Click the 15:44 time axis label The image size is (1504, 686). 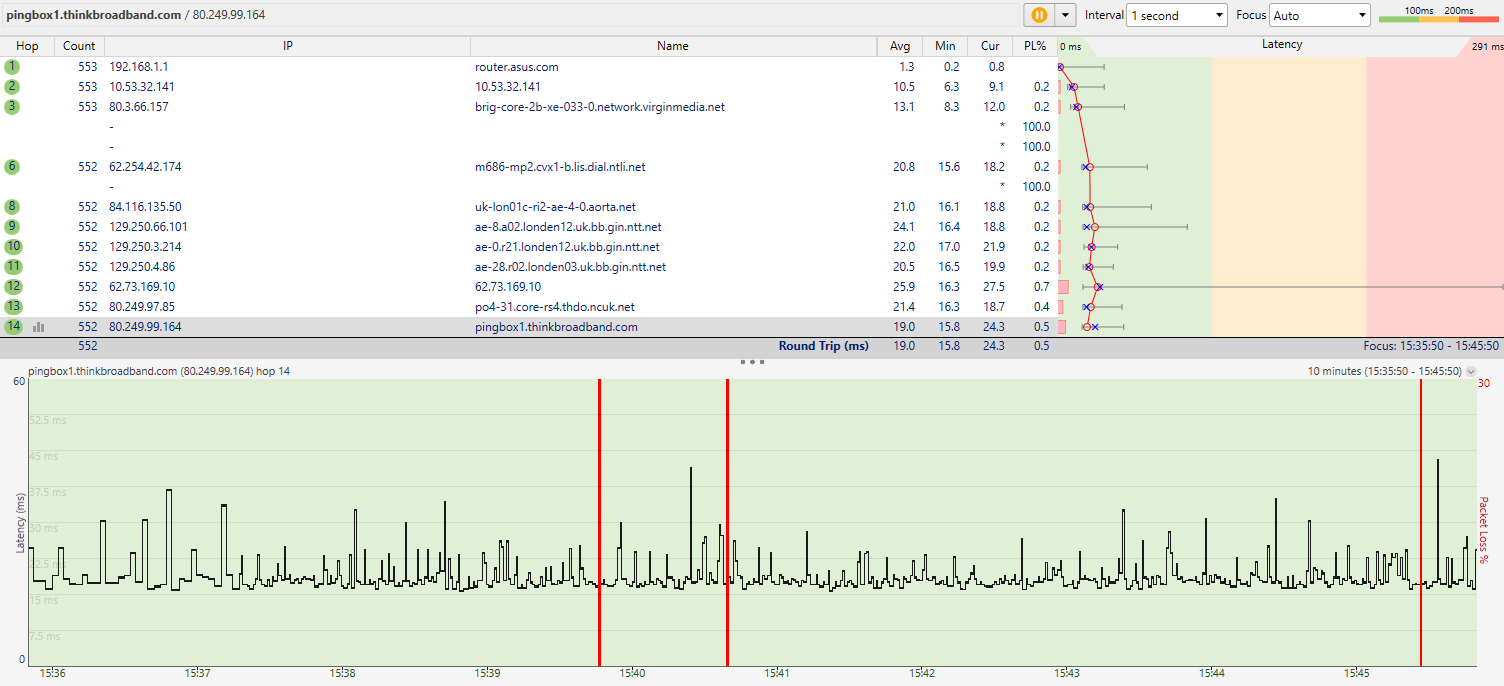pyautogui.click(x=1212, y=674)
